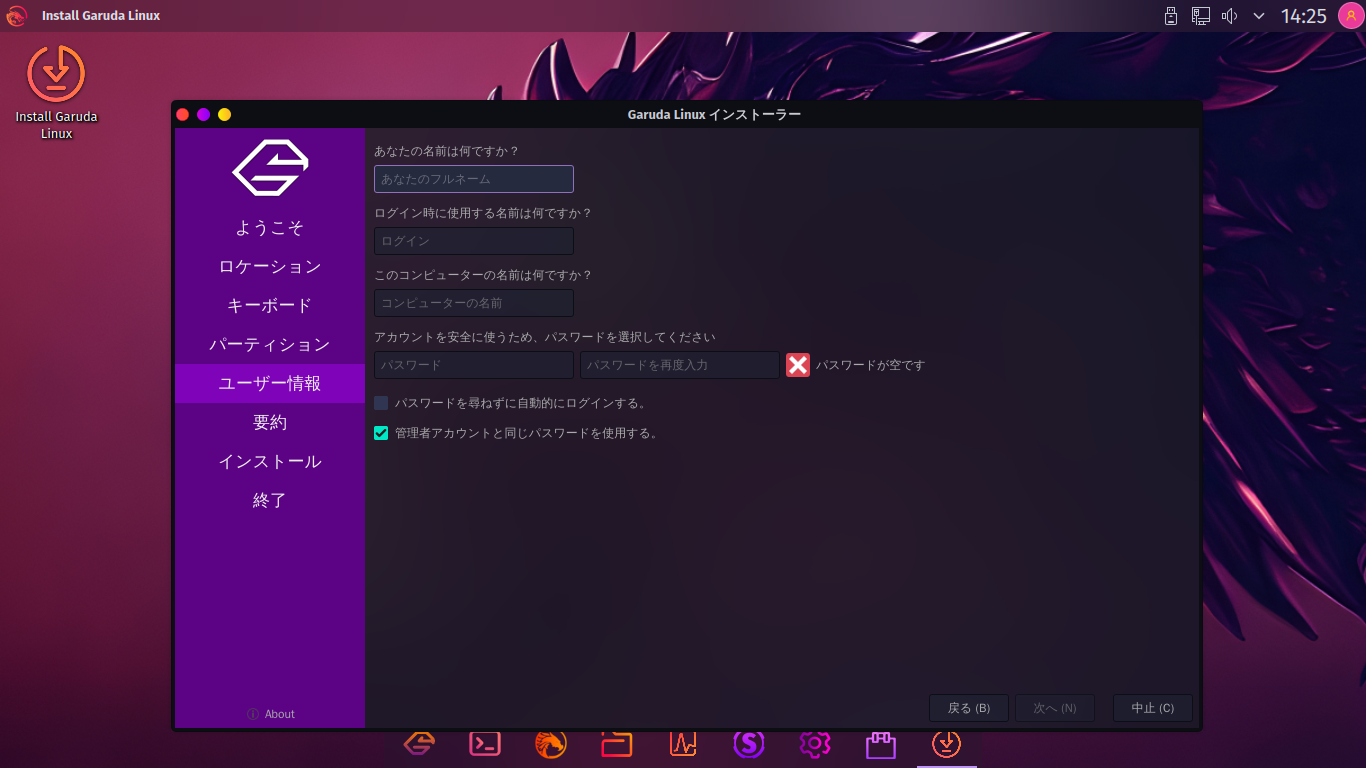Open the network display tray icon
Screen dimensions: 1366x768
[x=1201, y=16]
